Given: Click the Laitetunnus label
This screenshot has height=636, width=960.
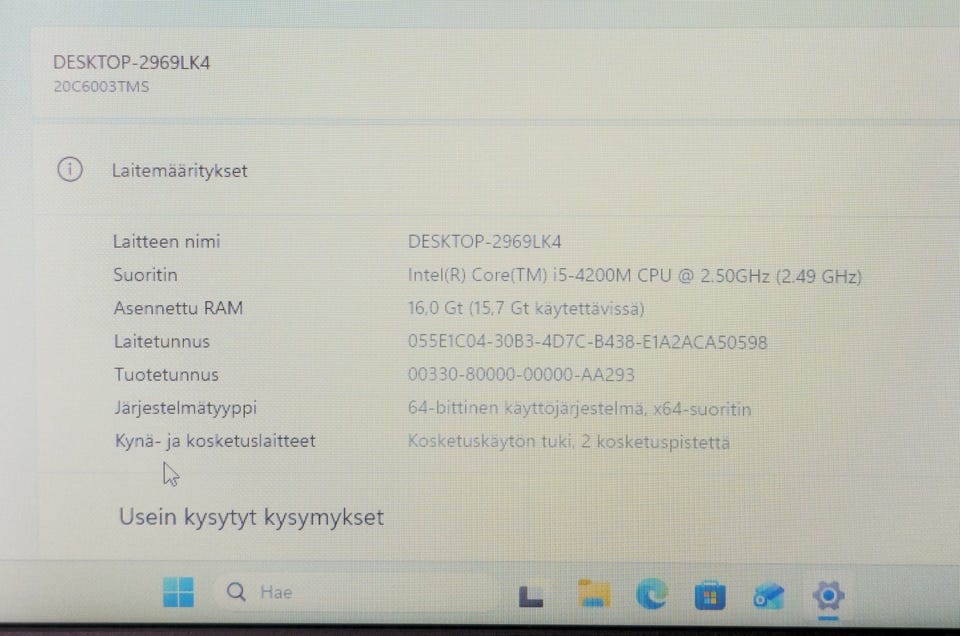Looking at the screenshot, I should click(x=162, y=341).
